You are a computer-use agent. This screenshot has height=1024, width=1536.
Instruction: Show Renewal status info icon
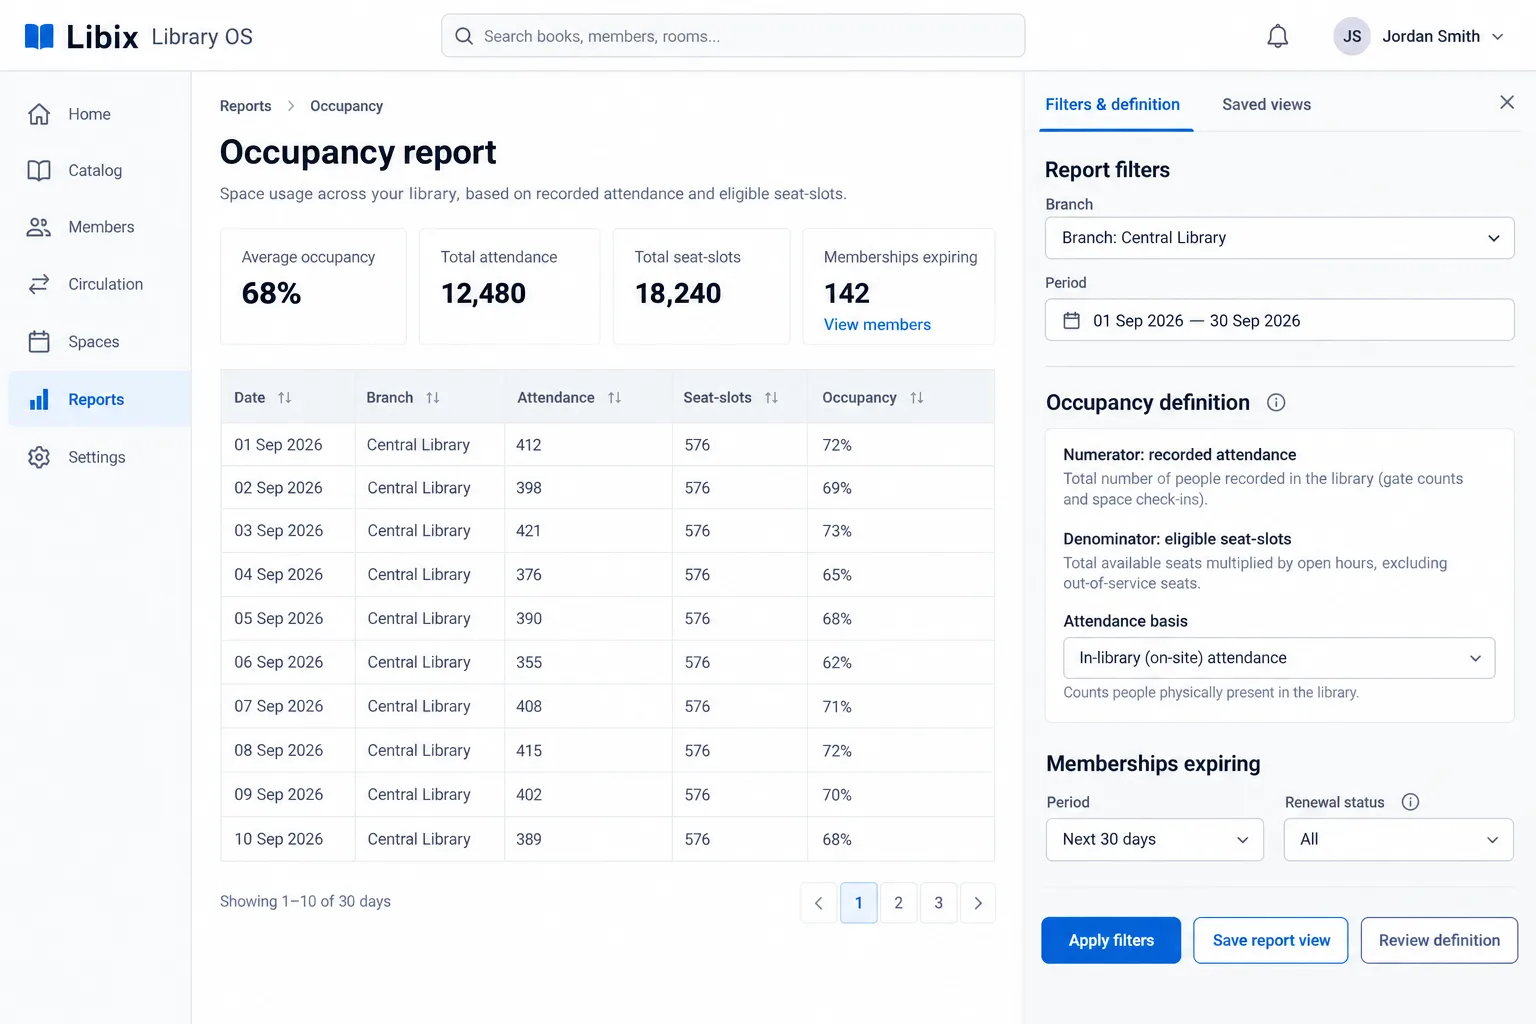click(x=1410, y=802)
